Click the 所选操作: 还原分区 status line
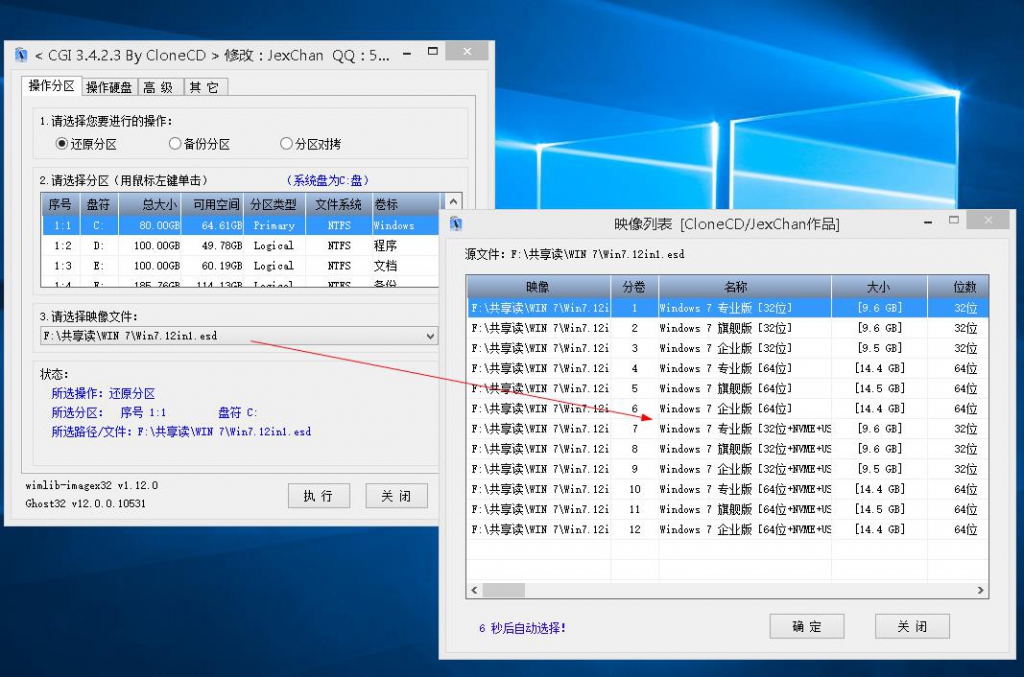This screenshot has width=1024, height=677. (x=103, y=393)
